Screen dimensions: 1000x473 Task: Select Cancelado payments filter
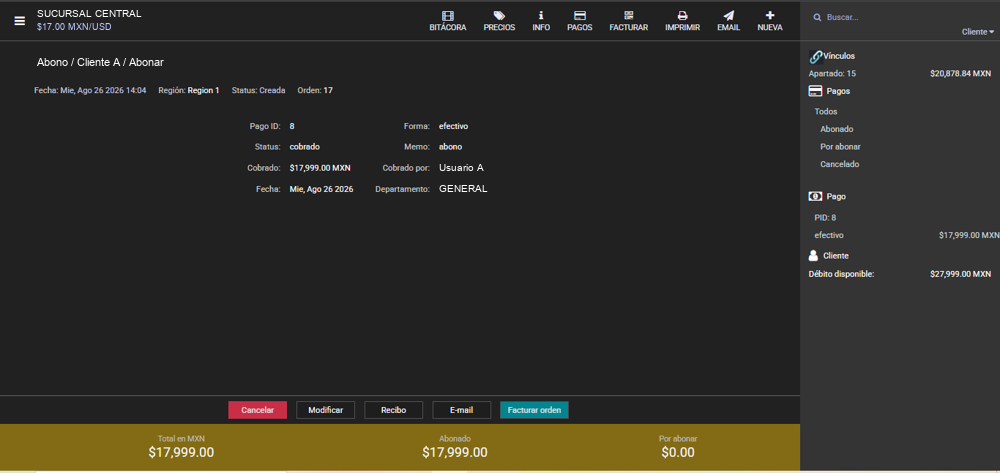[x=840, y=164]
